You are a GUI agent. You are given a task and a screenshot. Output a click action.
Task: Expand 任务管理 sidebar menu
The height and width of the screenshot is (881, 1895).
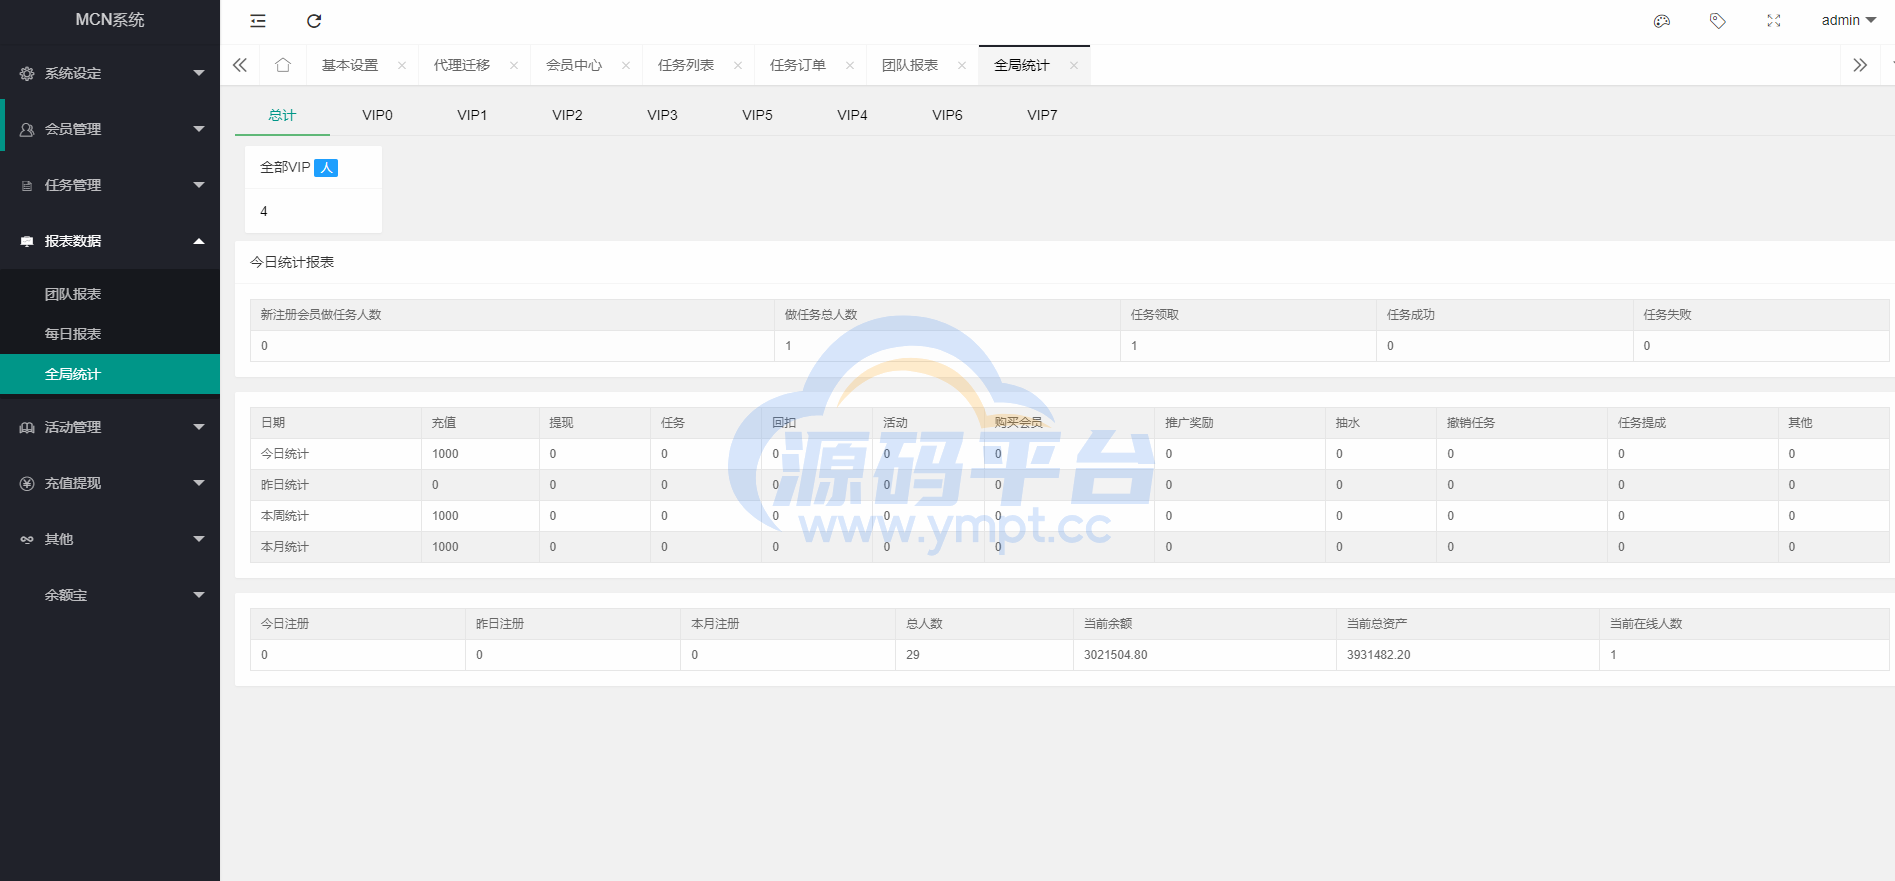110,185
